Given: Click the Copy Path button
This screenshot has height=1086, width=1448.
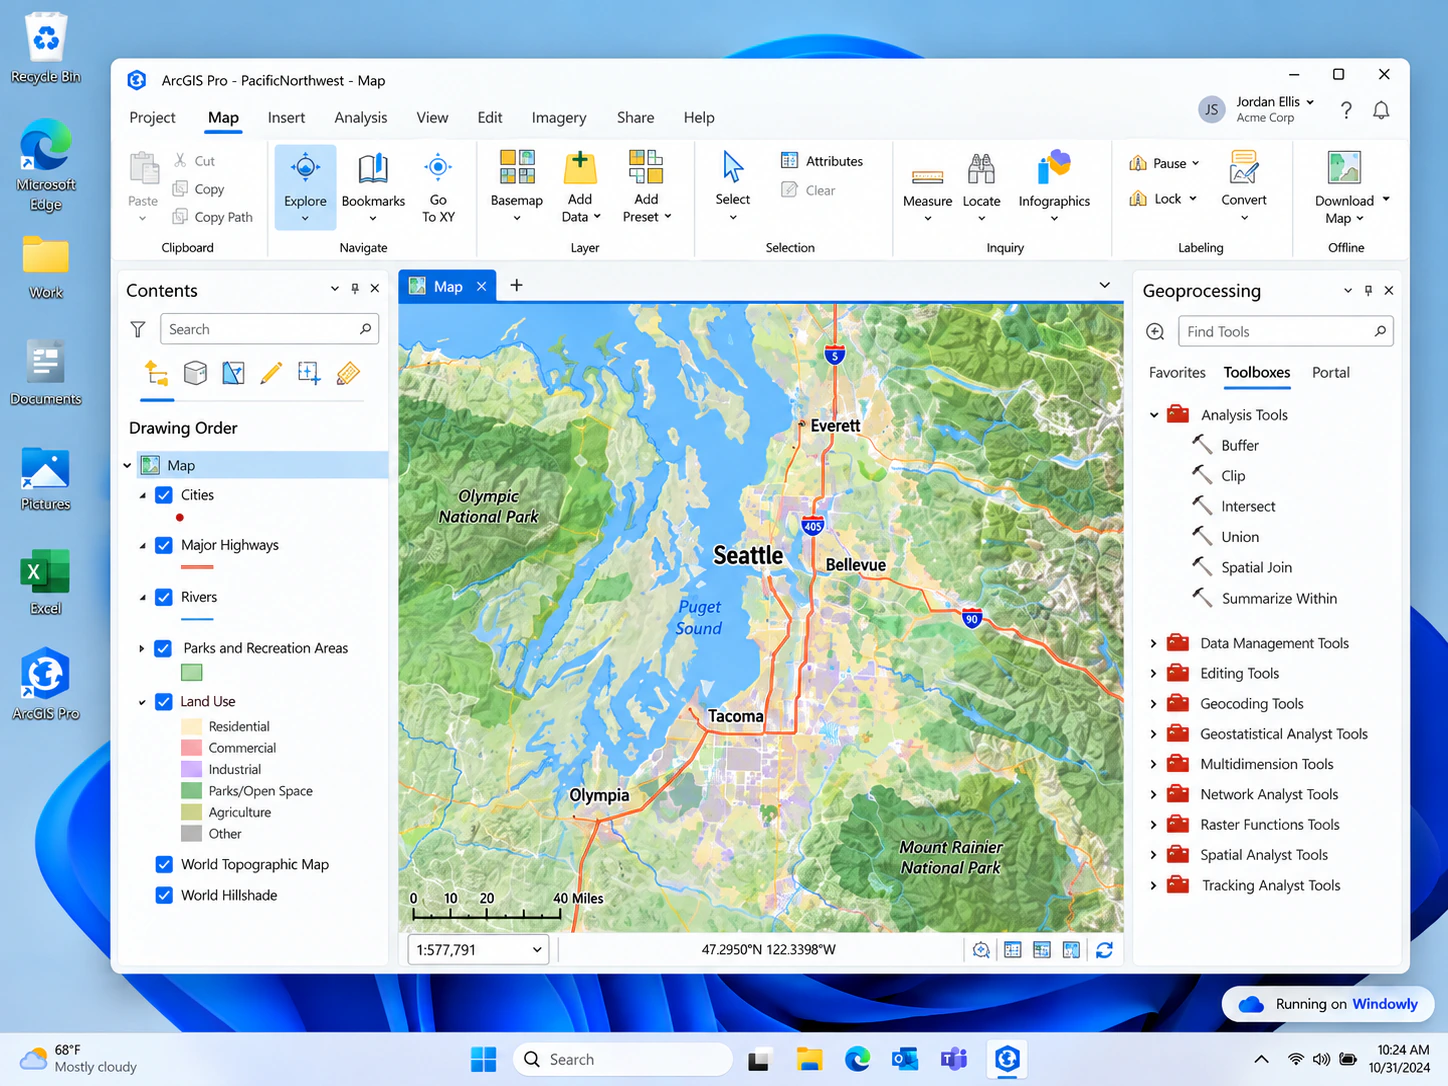Looking at the screenshot, I should pyautogui.click(x=212, y=217).
